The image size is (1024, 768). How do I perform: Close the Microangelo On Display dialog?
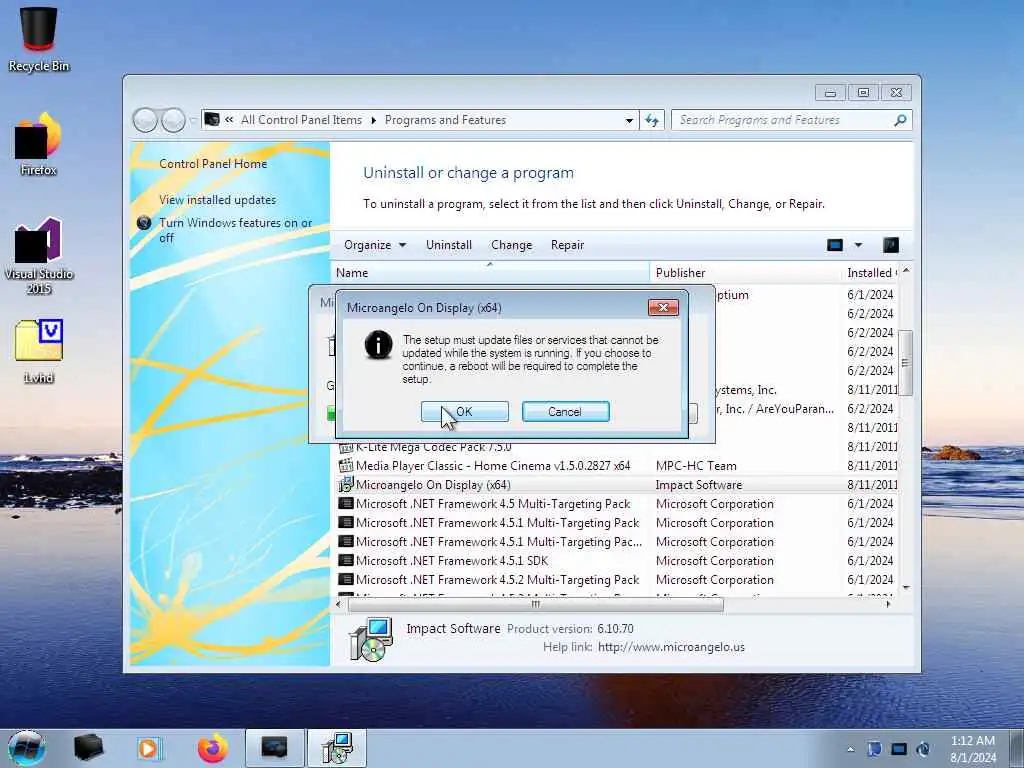(x=663, y=307)
